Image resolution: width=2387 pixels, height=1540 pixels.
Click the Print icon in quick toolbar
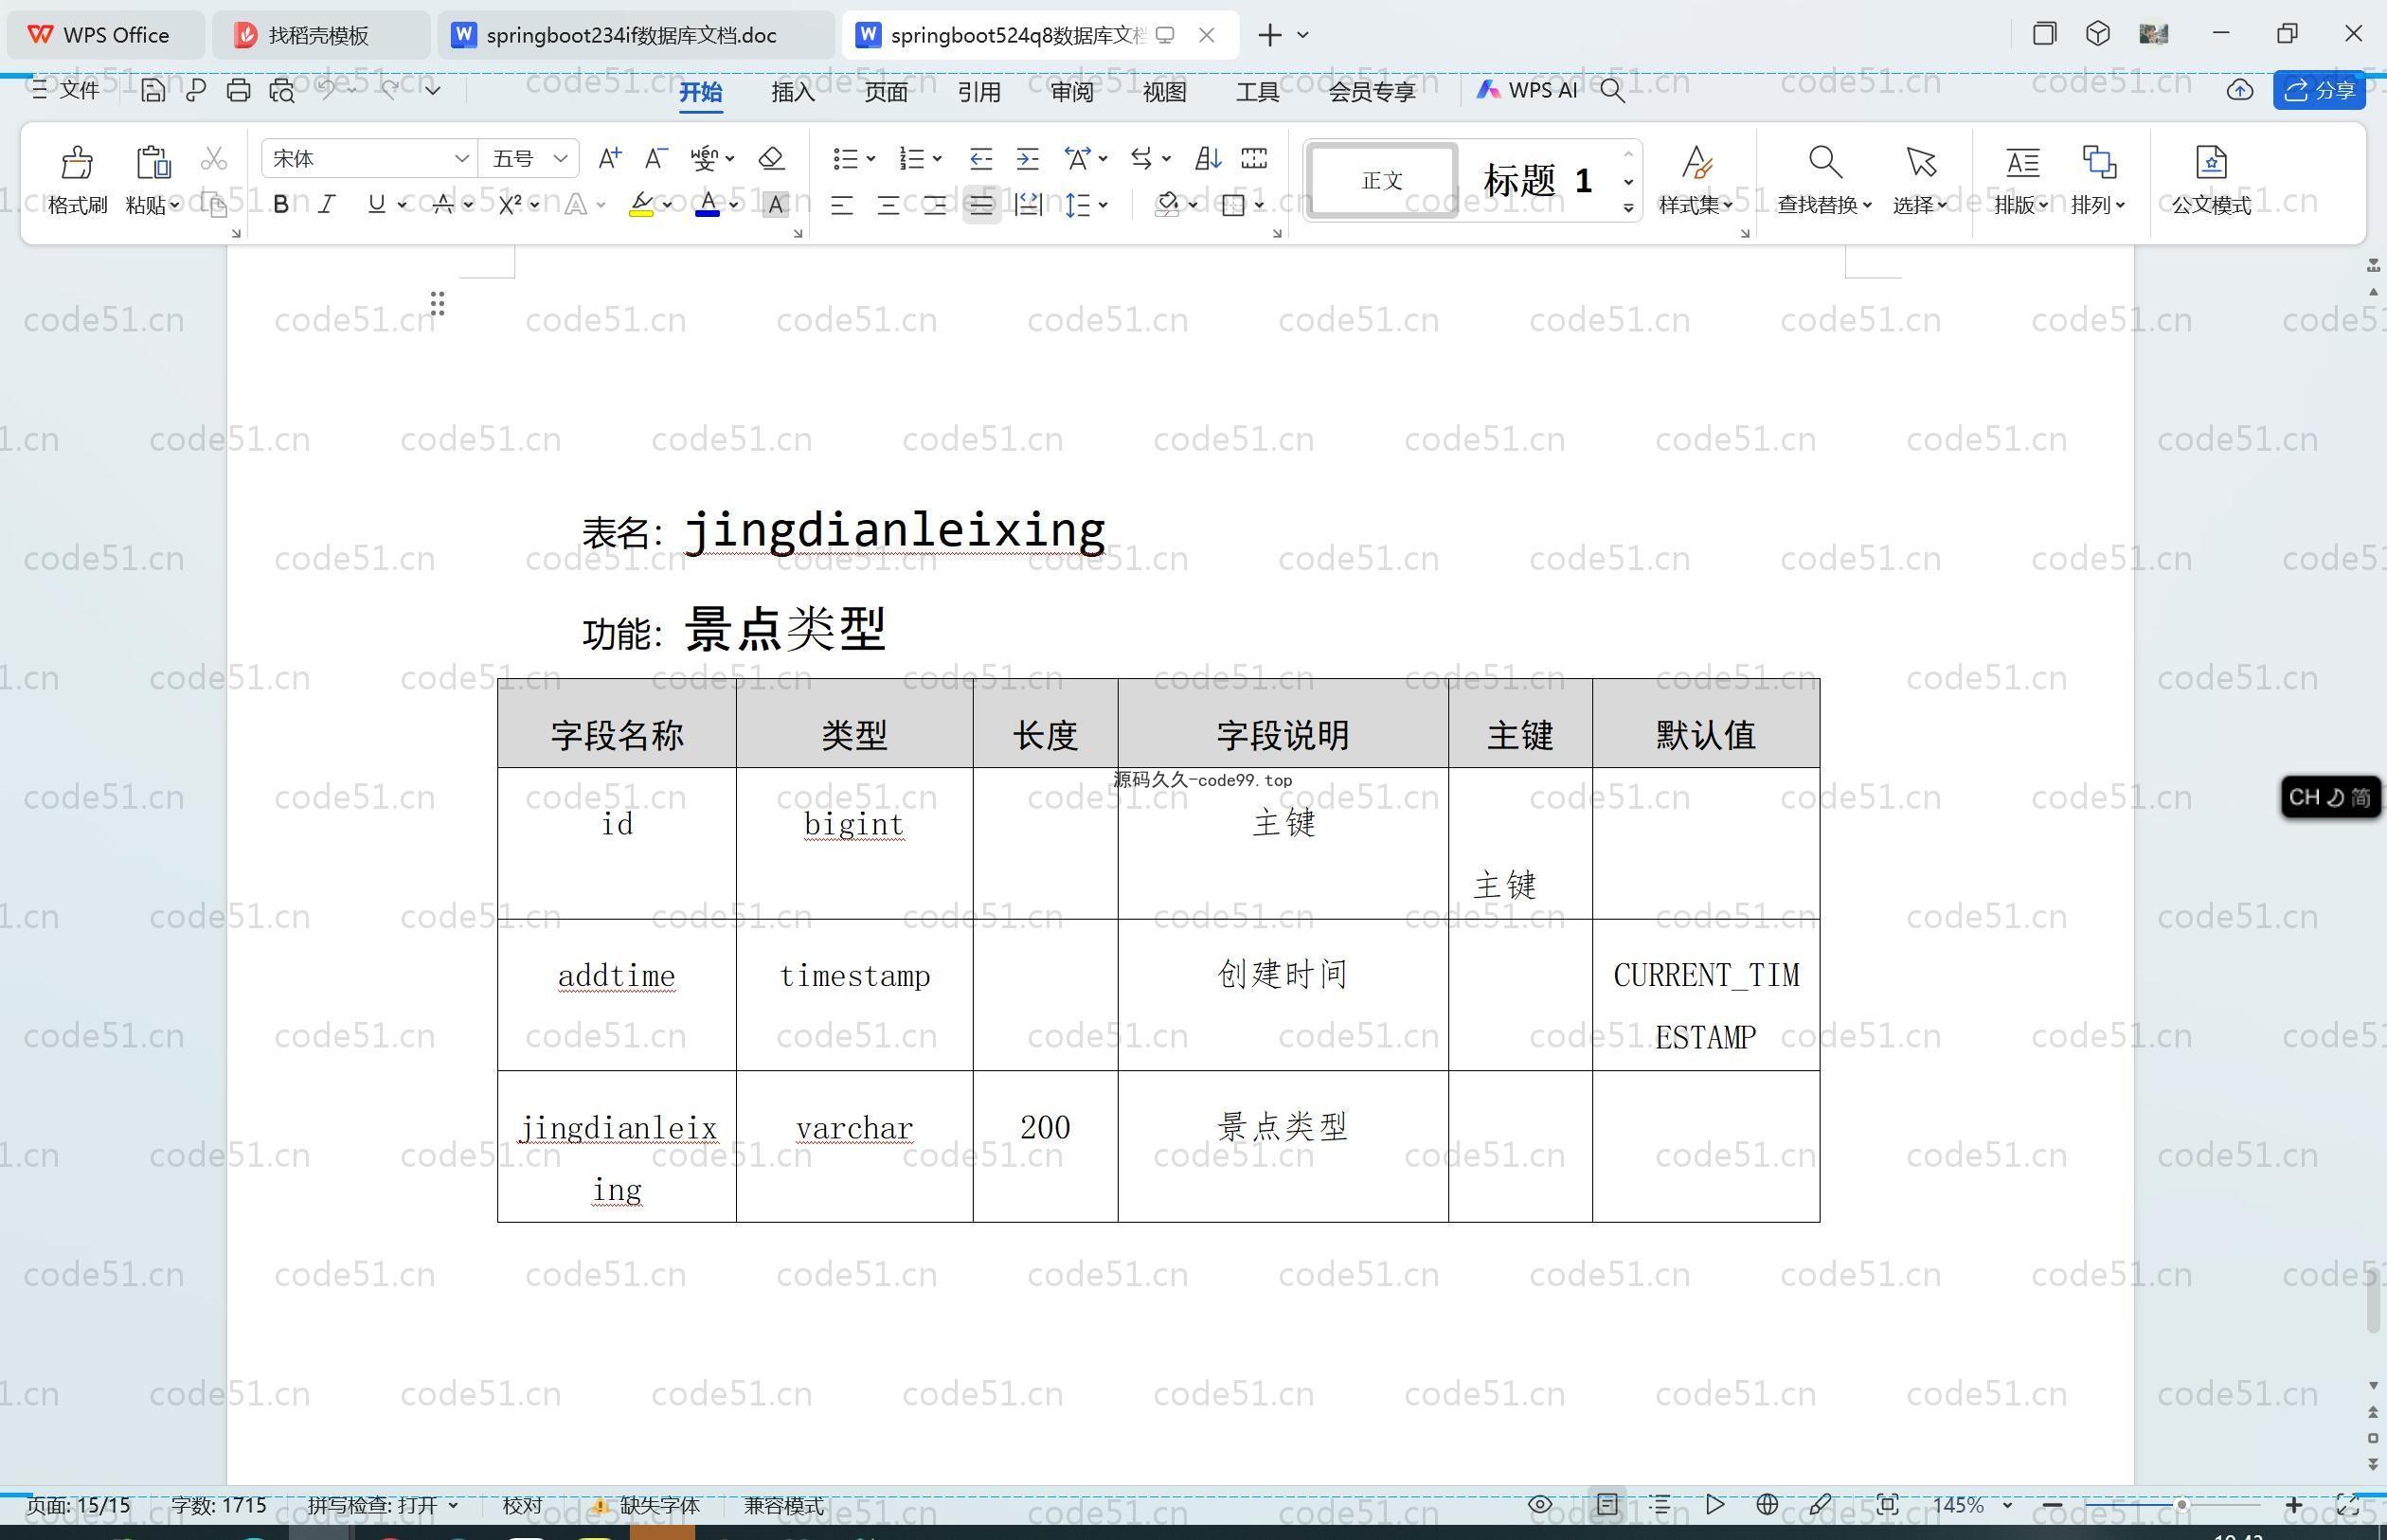point(238,90)
